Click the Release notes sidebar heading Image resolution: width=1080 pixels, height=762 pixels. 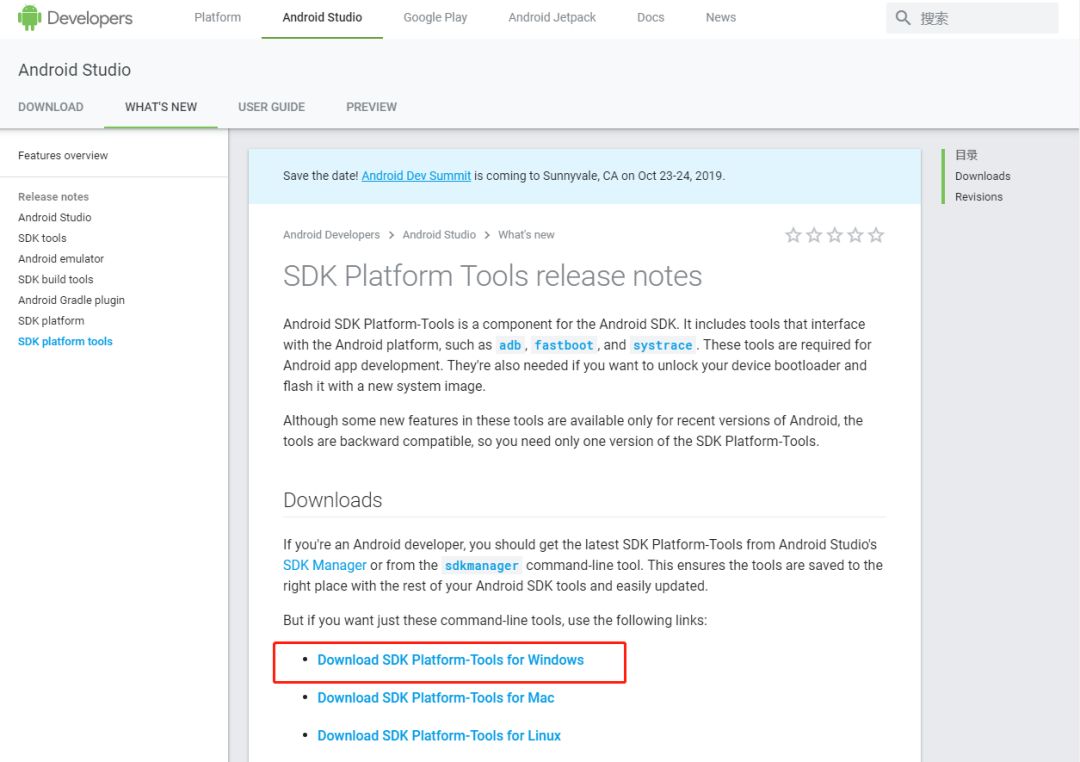click(x=53, y=197)
